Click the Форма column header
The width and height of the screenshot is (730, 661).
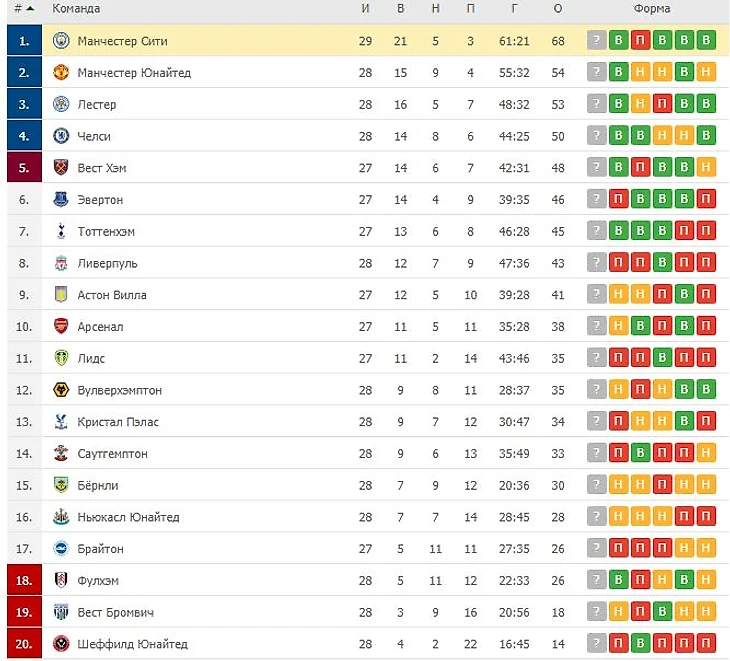(x=652, y=9)
